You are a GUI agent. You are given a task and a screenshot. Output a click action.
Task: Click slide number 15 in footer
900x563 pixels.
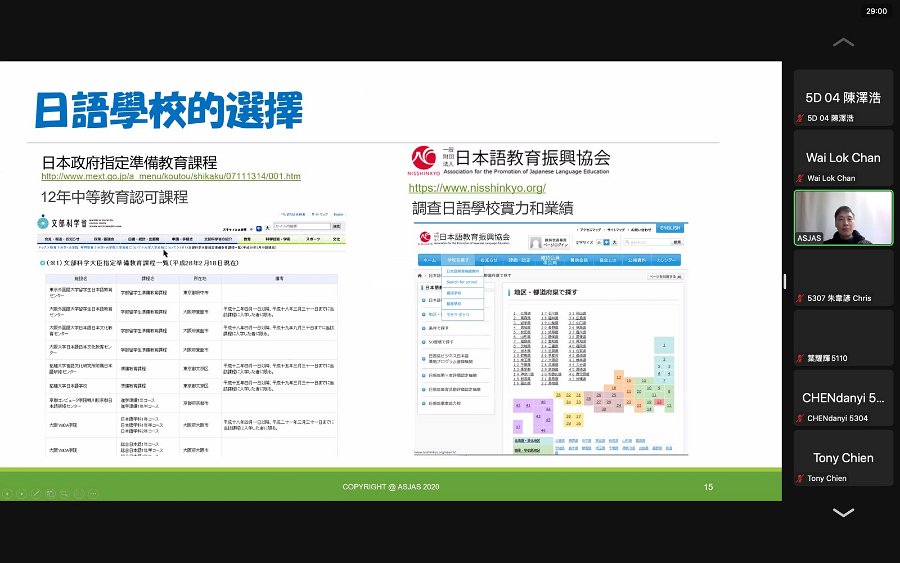point(708,487)
